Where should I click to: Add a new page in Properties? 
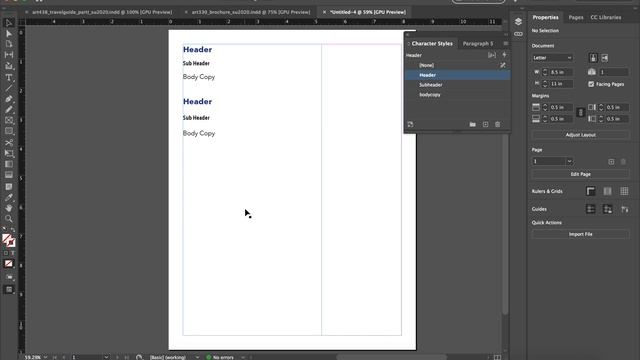611,162
